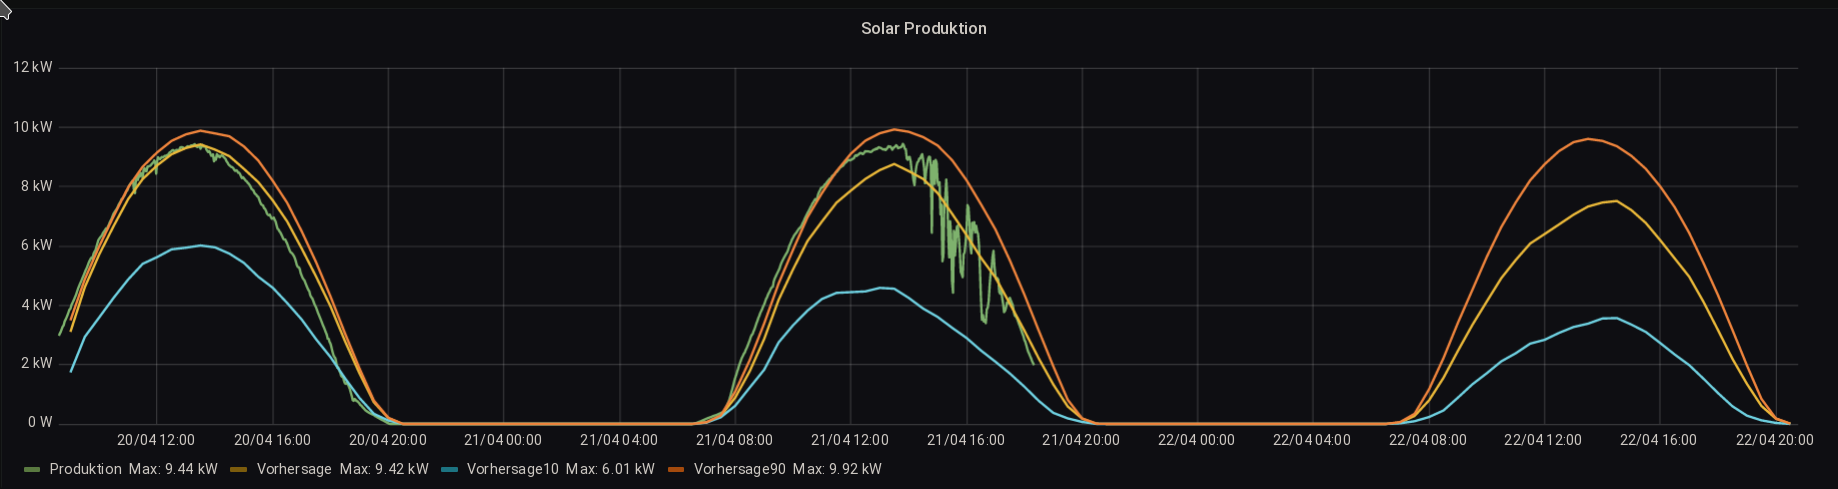Click the 21/04 20:00 time axis label
The height and width of the screenshot is (489, 1838).
coord(1081,440)
